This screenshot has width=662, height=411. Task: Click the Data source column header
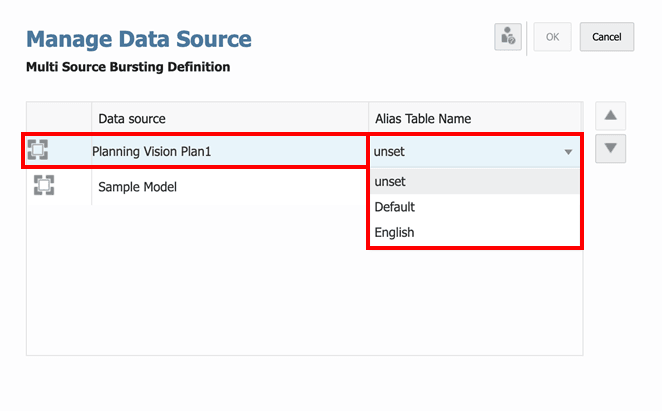point(132,119)
